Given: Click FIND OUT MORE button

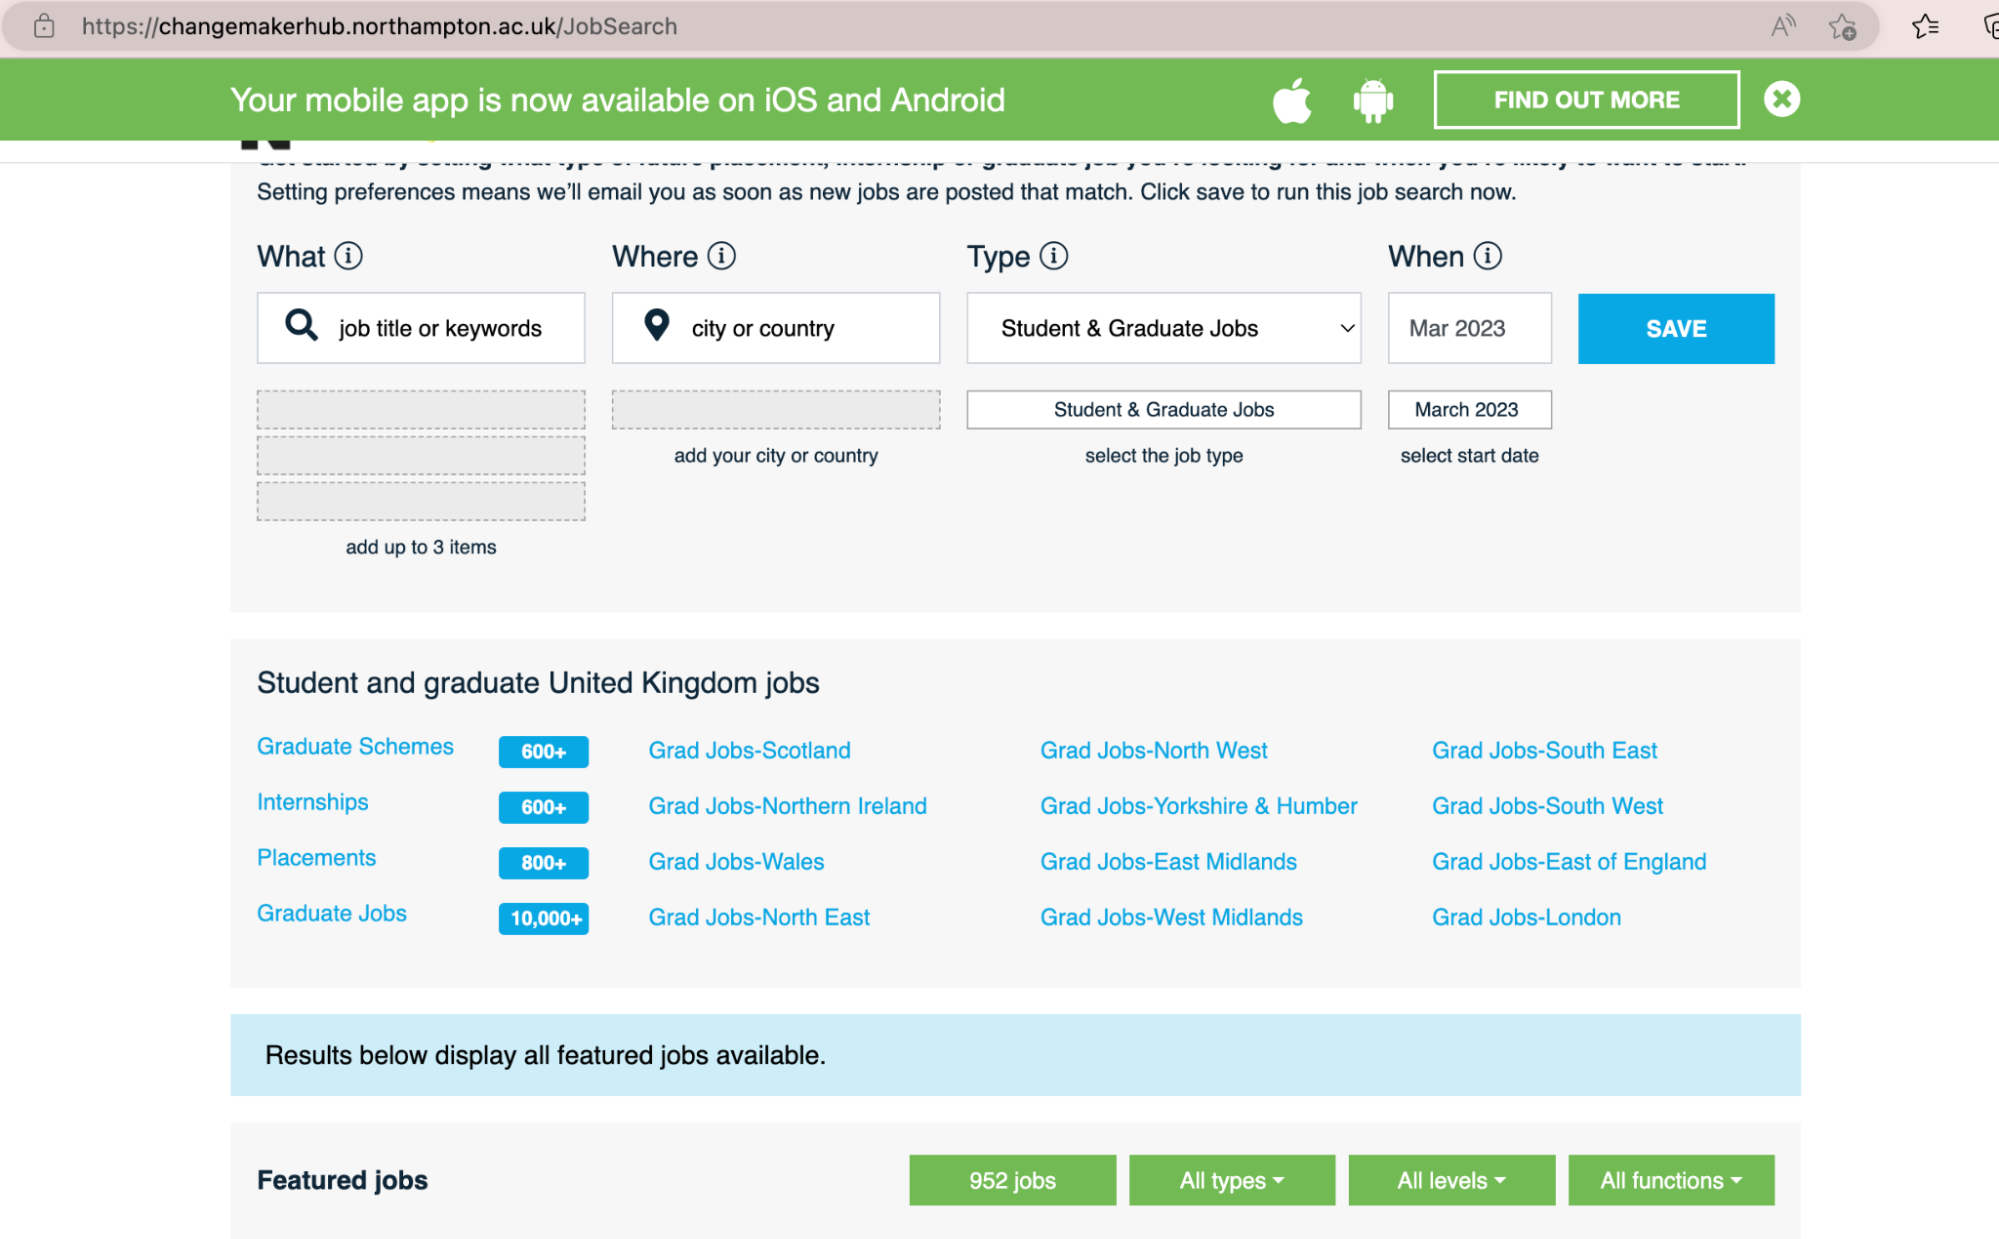Looking at the screenshot, I should (x=1586, y=100).
